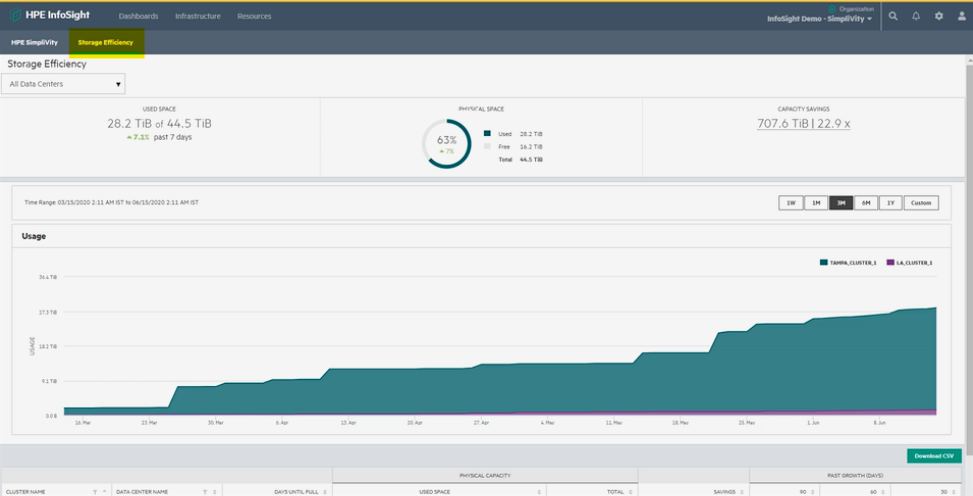Click the Download CSV button

click(x=933, y=456)
